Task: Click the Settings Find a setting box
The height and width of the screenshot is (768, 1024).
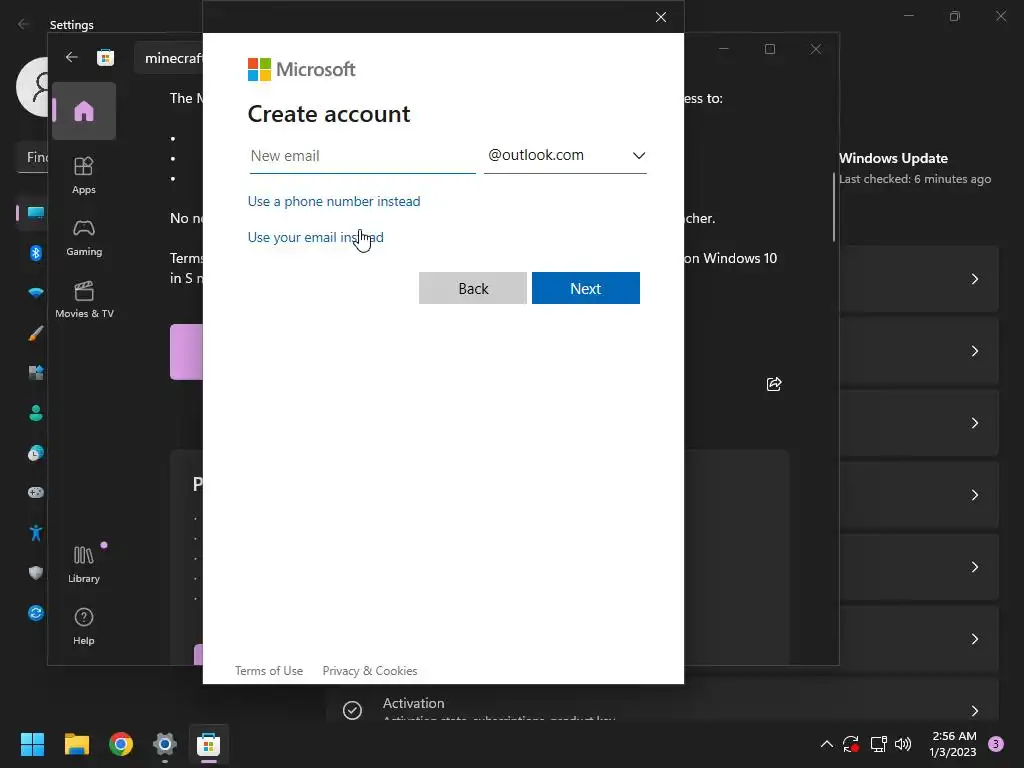Action: 33,157
